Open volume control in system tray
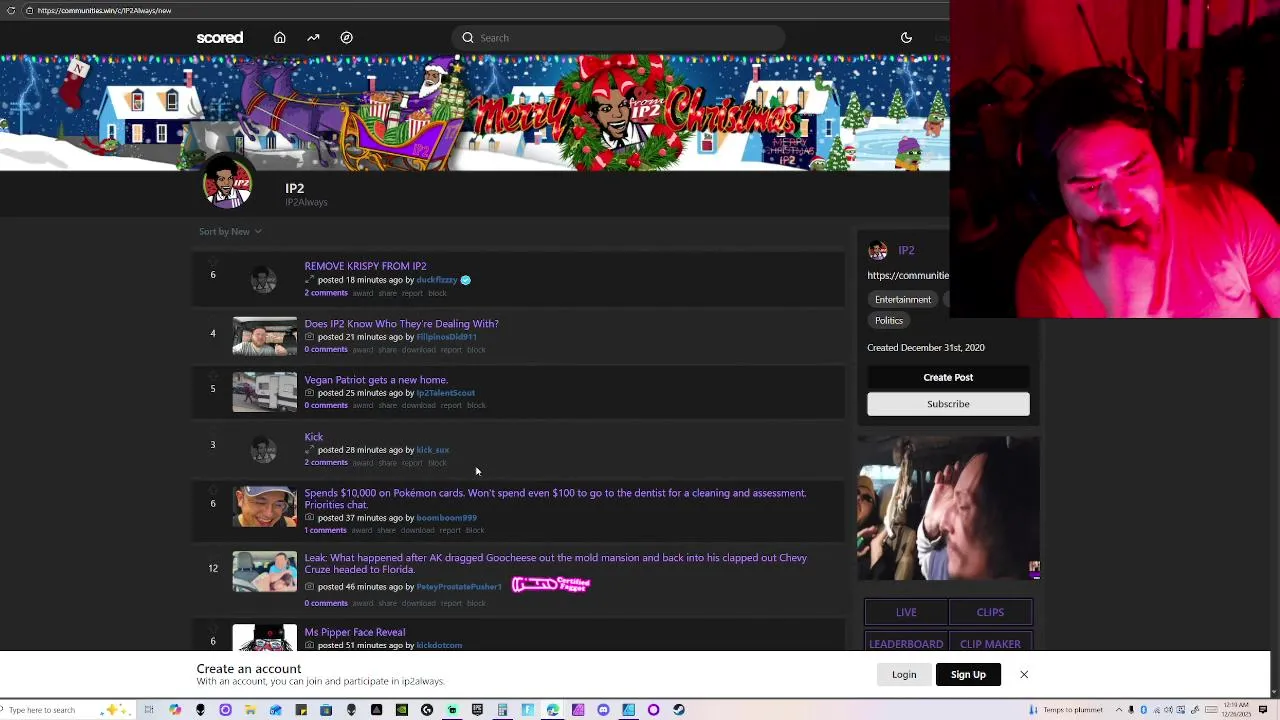Viewport: 1280px width, 720px height. pos(1168,710)
